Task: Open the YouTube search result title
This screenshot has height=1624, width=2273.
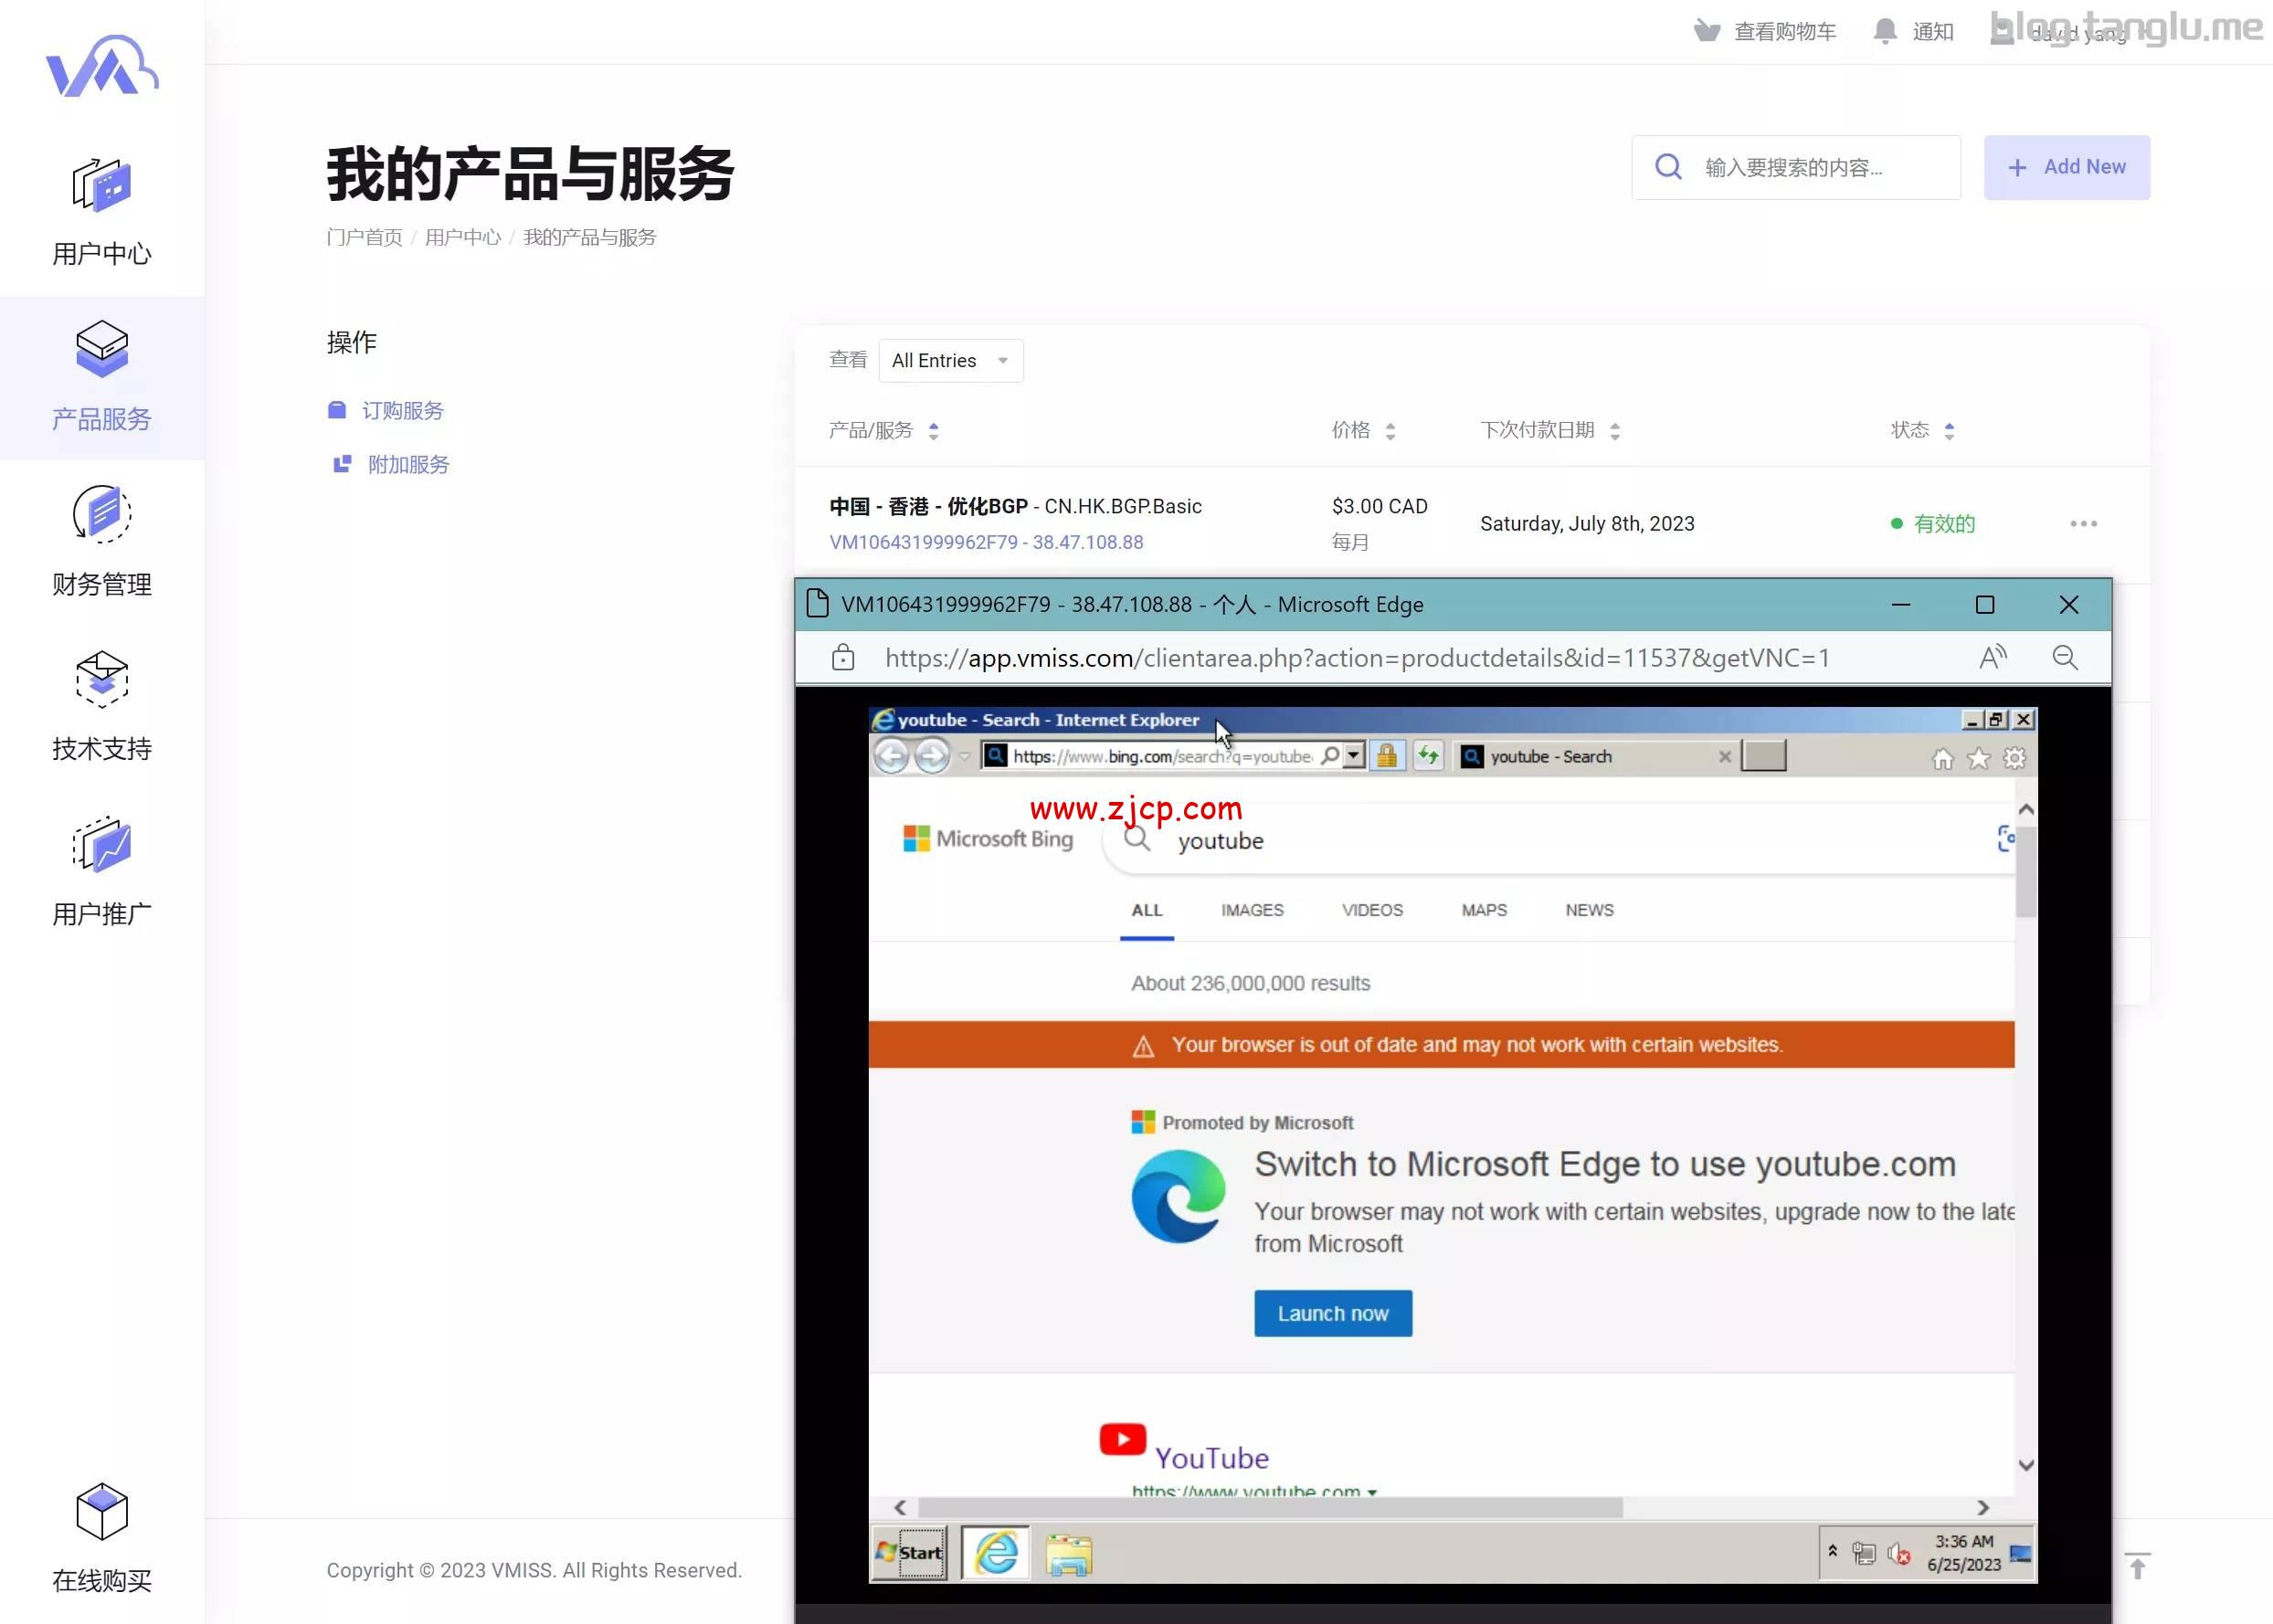Action: [1211, 1458]
